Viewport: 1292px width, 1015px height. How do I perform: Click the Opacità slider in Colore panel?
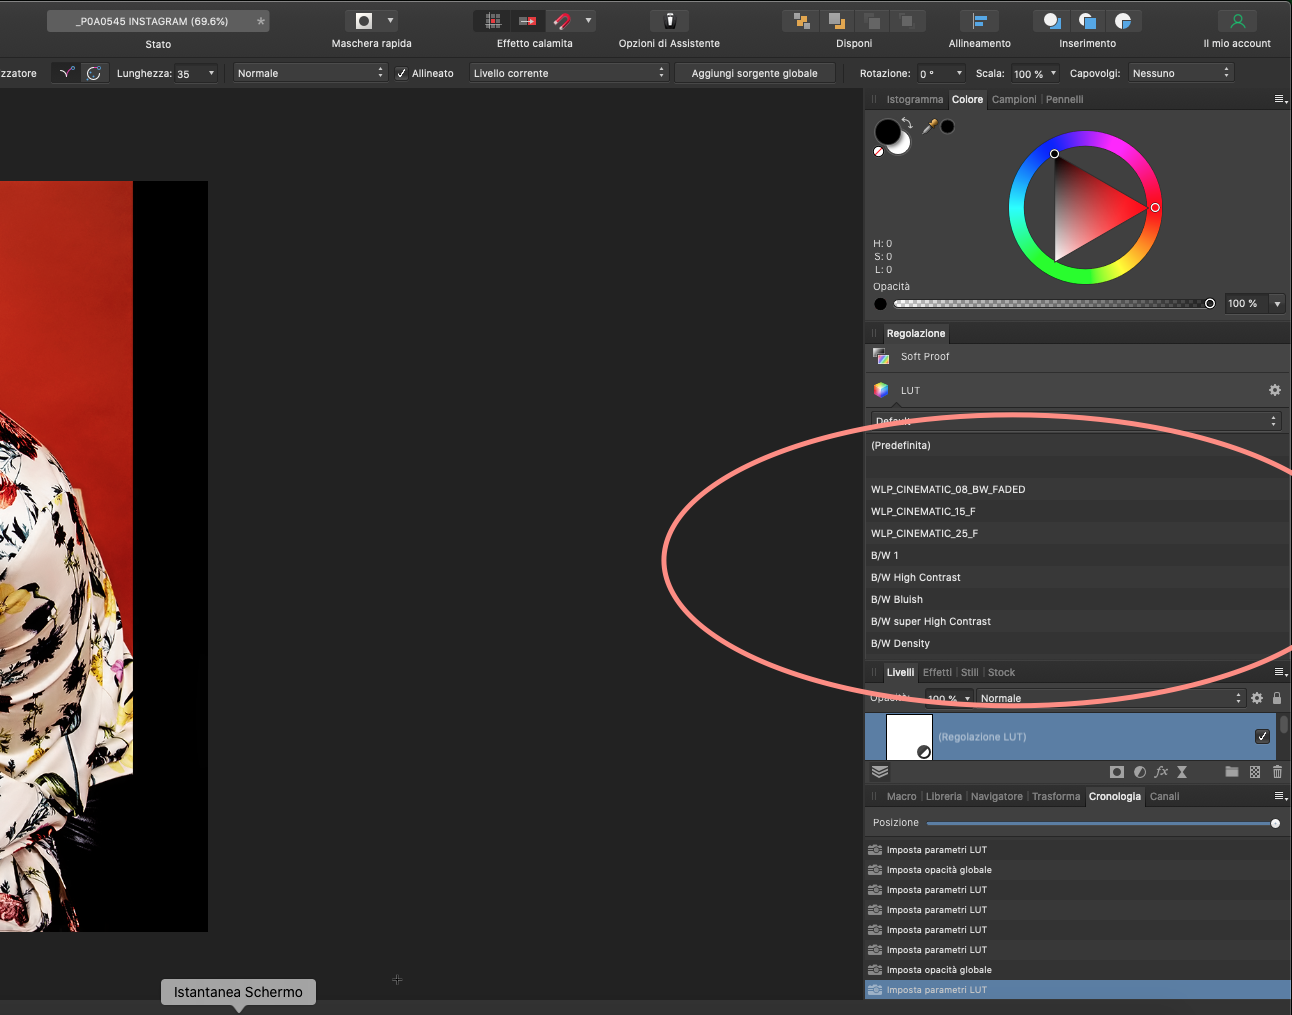(1053, 303)
